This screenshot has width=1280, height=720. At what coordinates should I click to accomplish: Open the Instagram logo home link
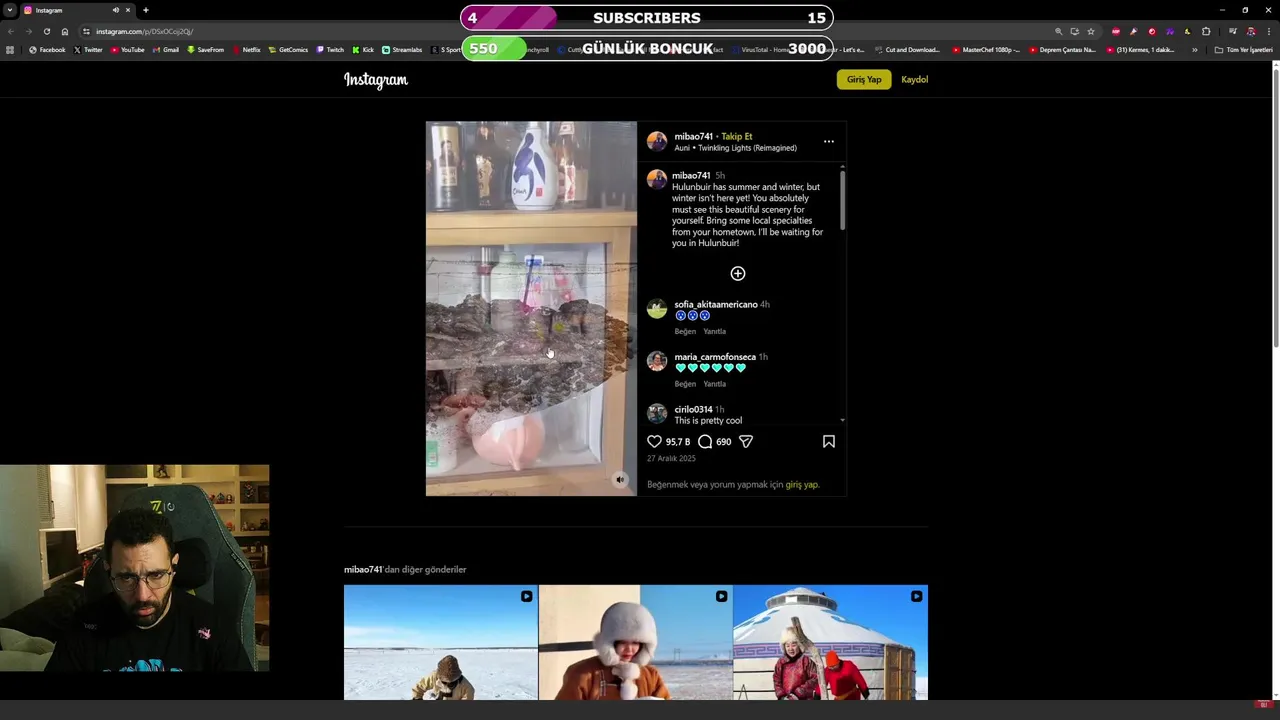point(376,80)
